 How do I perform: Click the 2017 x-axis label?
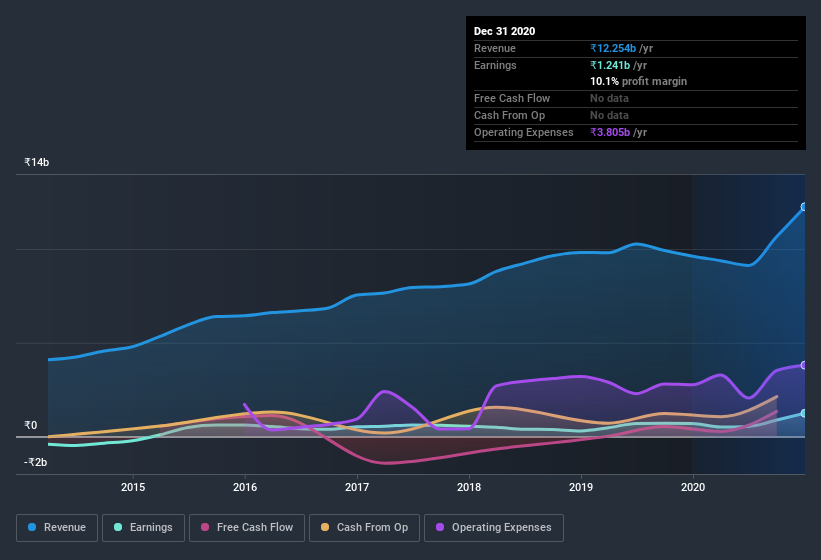point(357,487)
